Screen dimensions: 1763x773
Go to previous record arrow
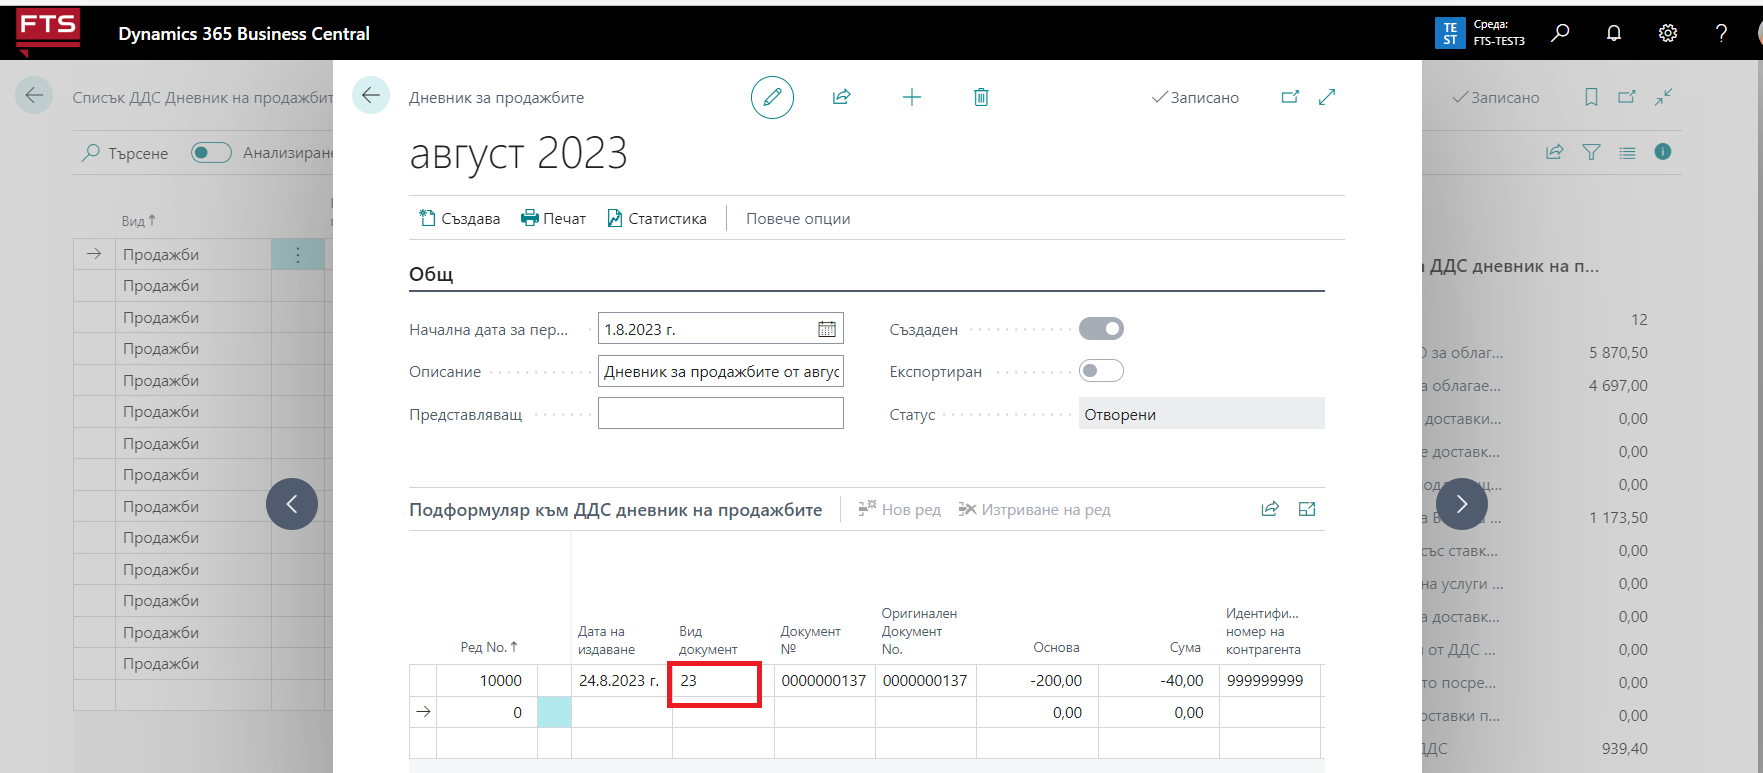tap(292, 504)
